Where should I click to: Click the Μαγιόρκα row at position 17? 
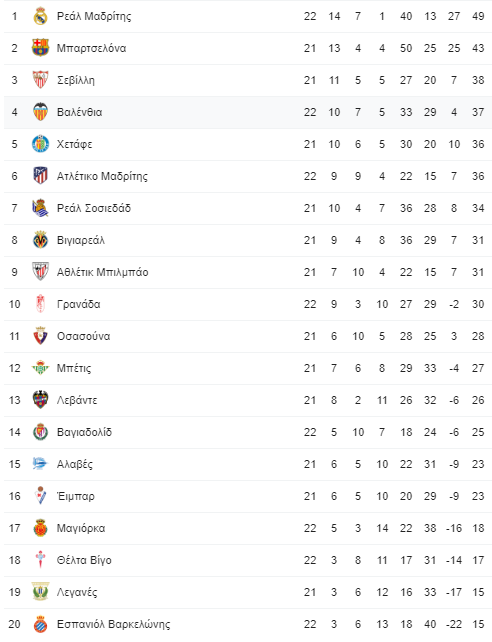click(248, 528)
